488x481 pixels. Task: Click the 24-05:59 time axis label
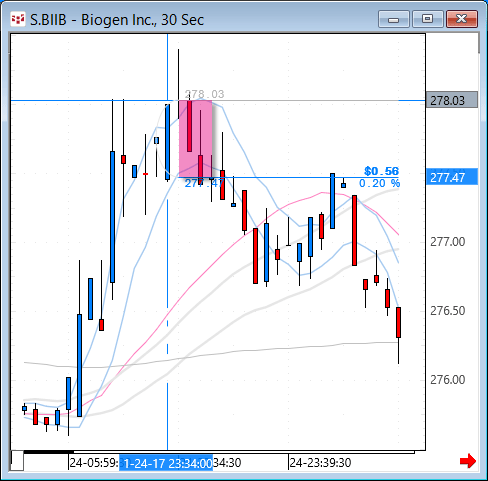[94, 463]
